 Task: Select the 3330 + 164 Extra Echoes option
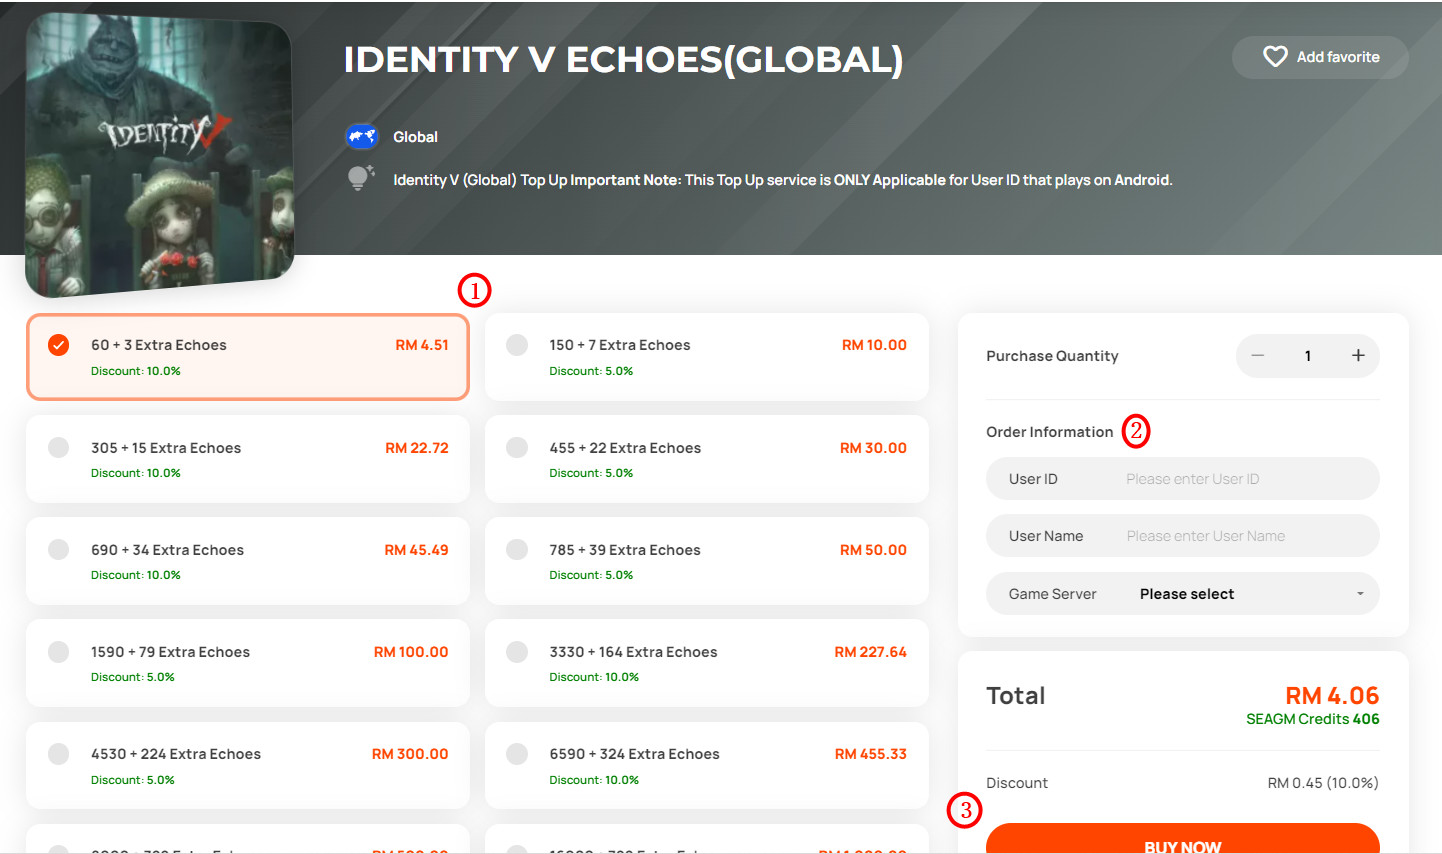[707, 663]
